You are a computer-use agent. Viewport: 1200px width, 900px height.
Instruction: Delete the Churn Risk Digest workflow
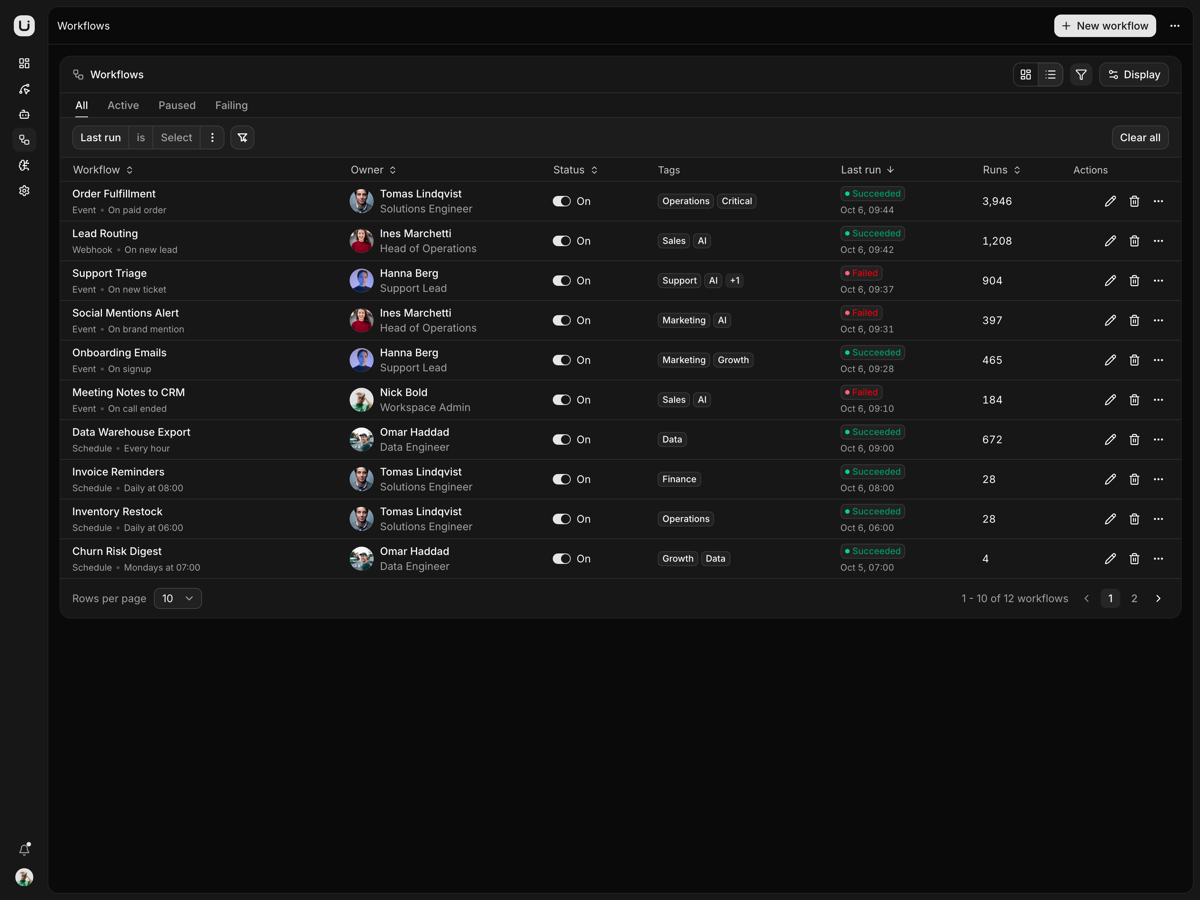click(x=1134, y=559)
